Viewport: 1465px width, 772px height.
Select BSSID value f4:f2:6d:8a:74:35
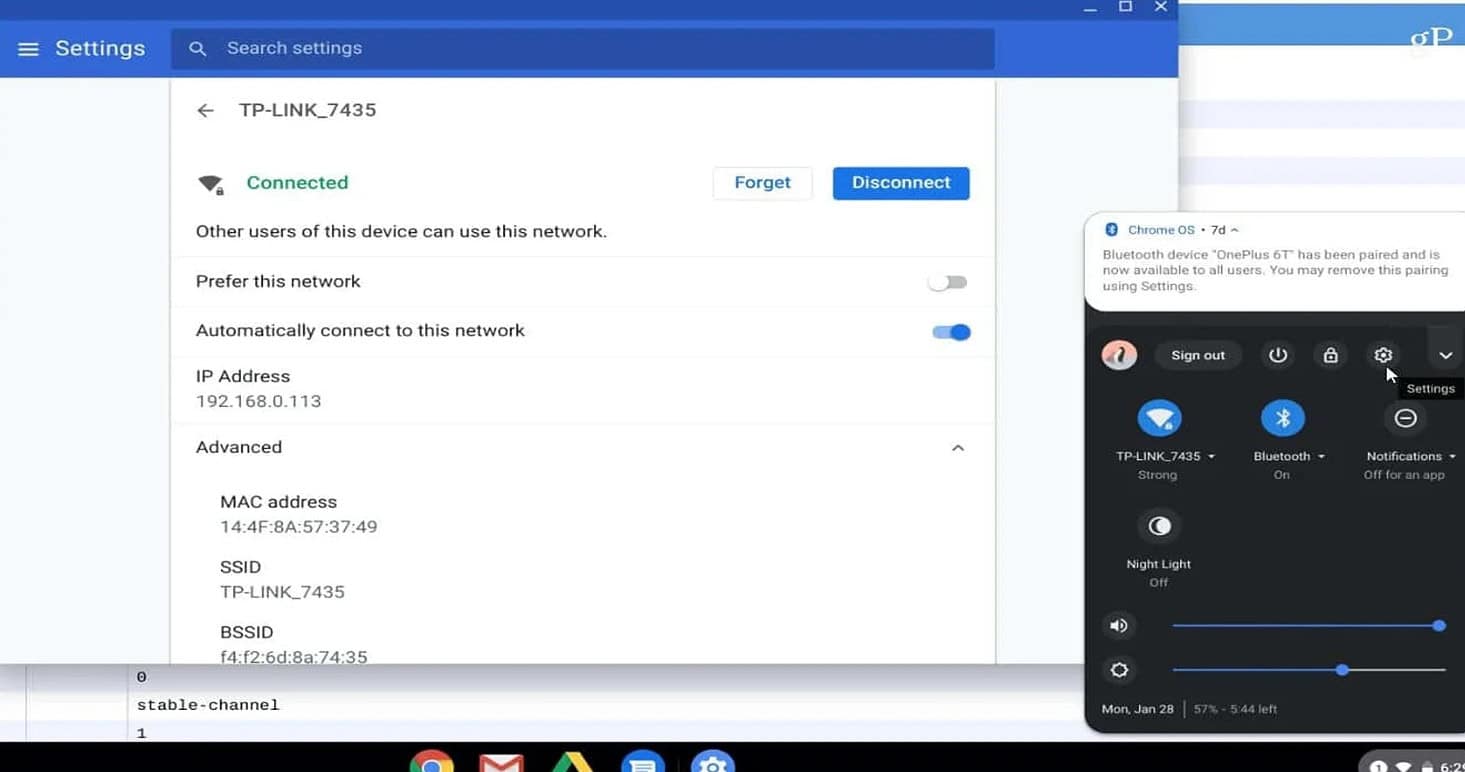click(x=293, y=657)
